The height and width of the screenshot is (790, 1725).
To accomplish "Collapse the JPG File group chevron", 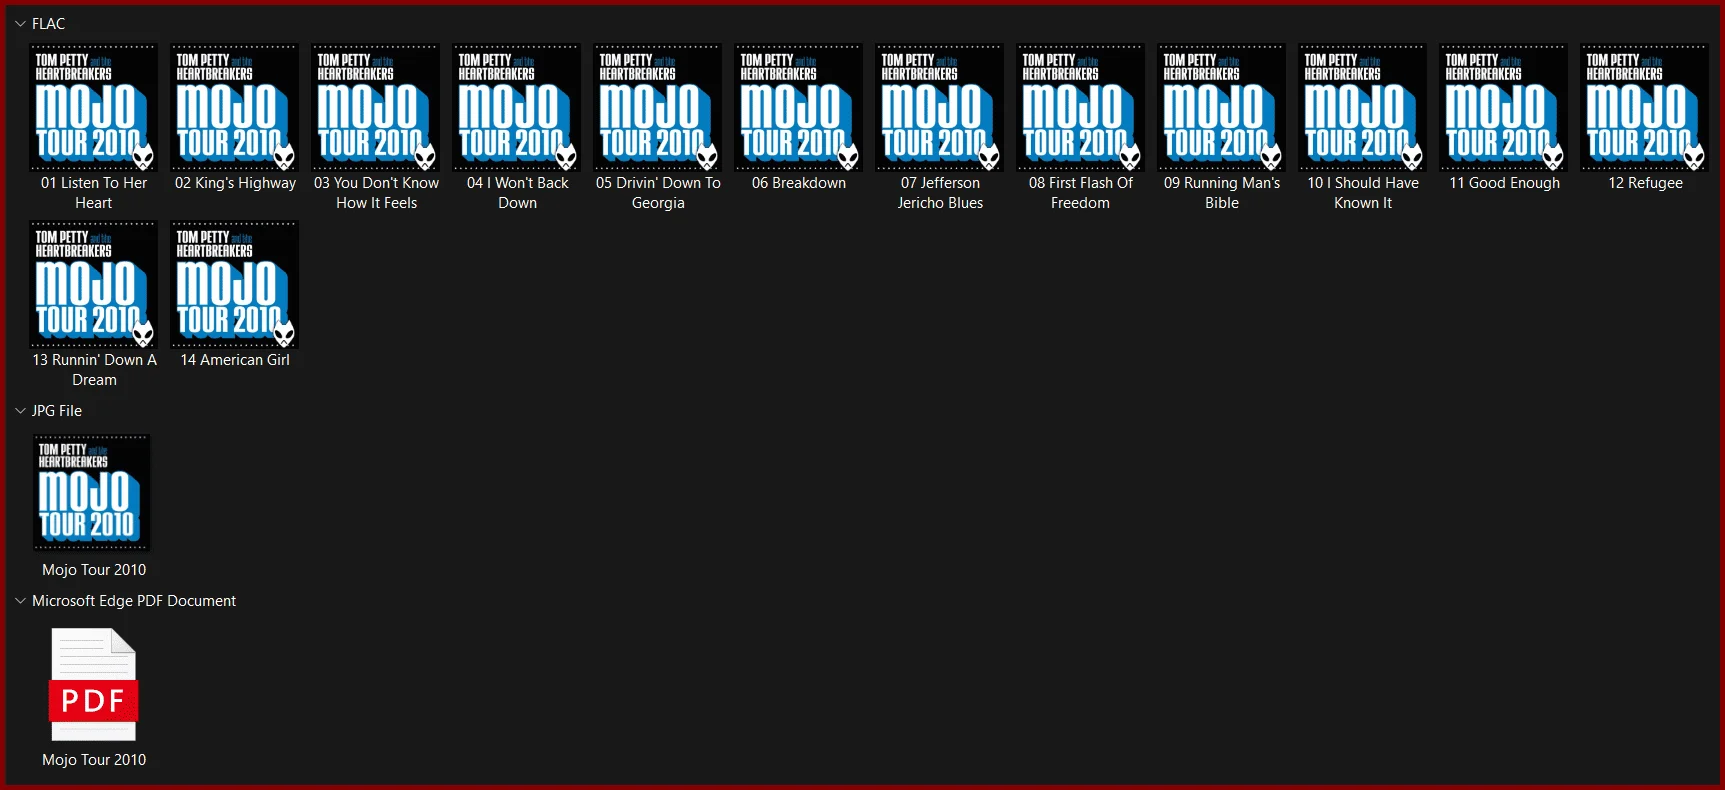I will pos(20,410).
